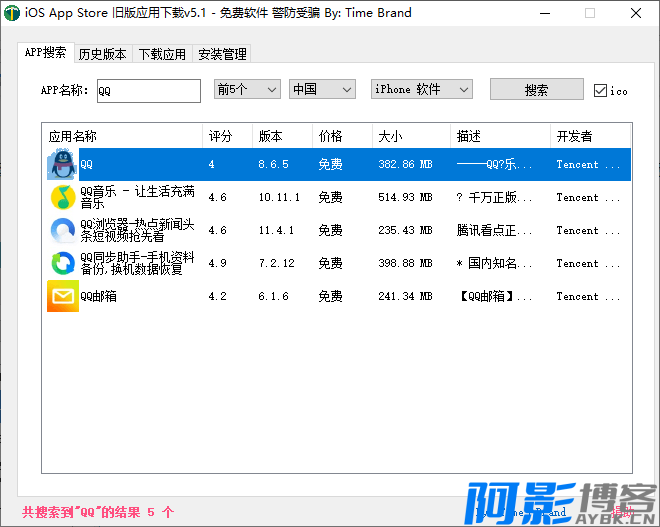
Task: Select the QQ浏览器 row name
Action: click(137, 230)
